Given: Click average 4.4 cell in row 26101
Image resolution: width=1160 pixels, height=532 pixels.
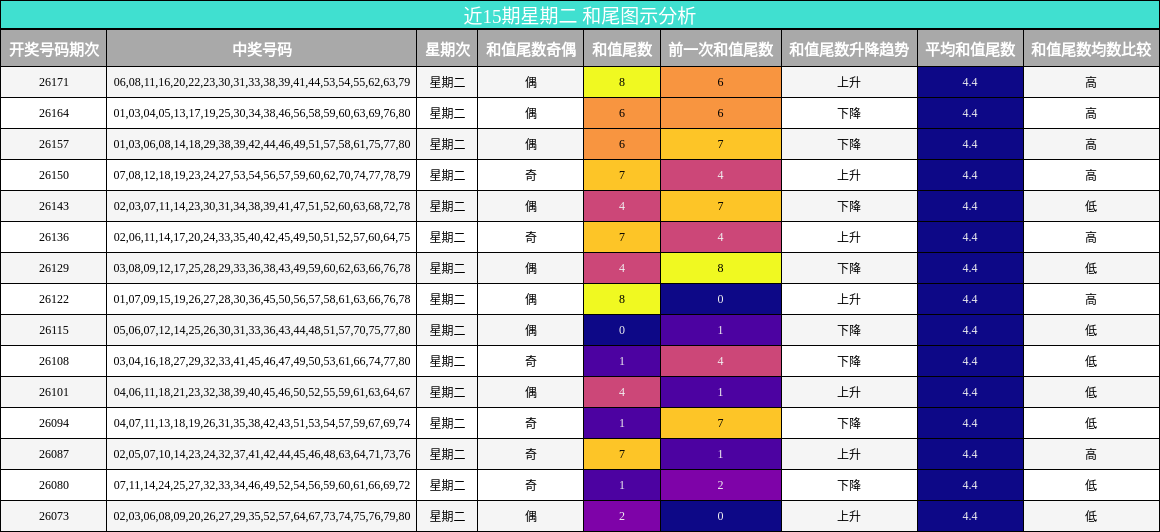Looking at the screenshot, I should [971, 393].
